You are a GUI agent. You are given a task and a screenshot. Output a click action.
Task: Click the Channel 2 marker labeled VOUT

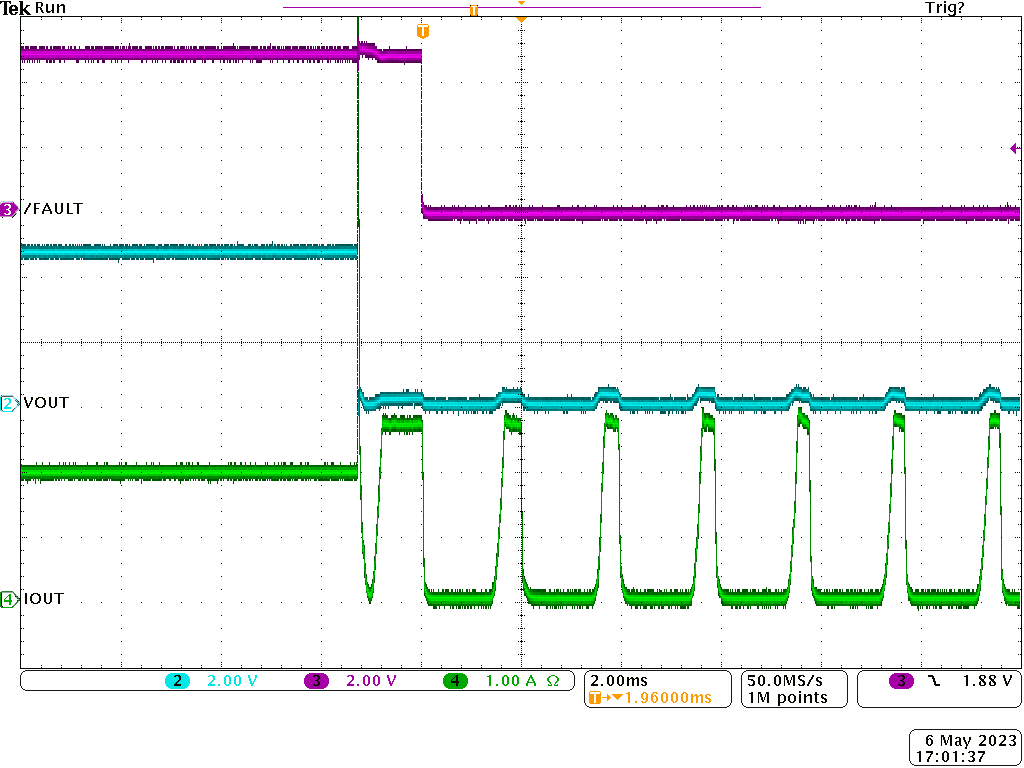pyautogui.click(x=8, y=403)
